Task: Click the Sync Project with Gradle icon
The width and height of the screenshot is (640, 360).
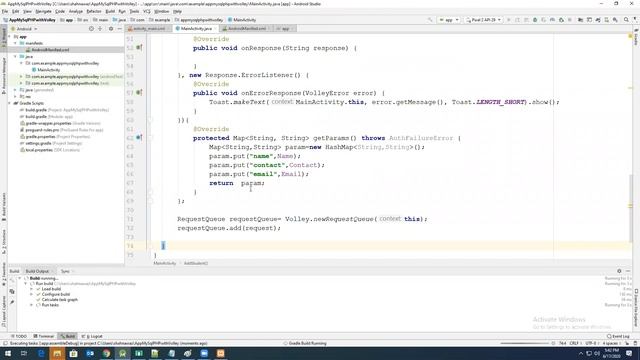Action: click(x=598, y=20)
